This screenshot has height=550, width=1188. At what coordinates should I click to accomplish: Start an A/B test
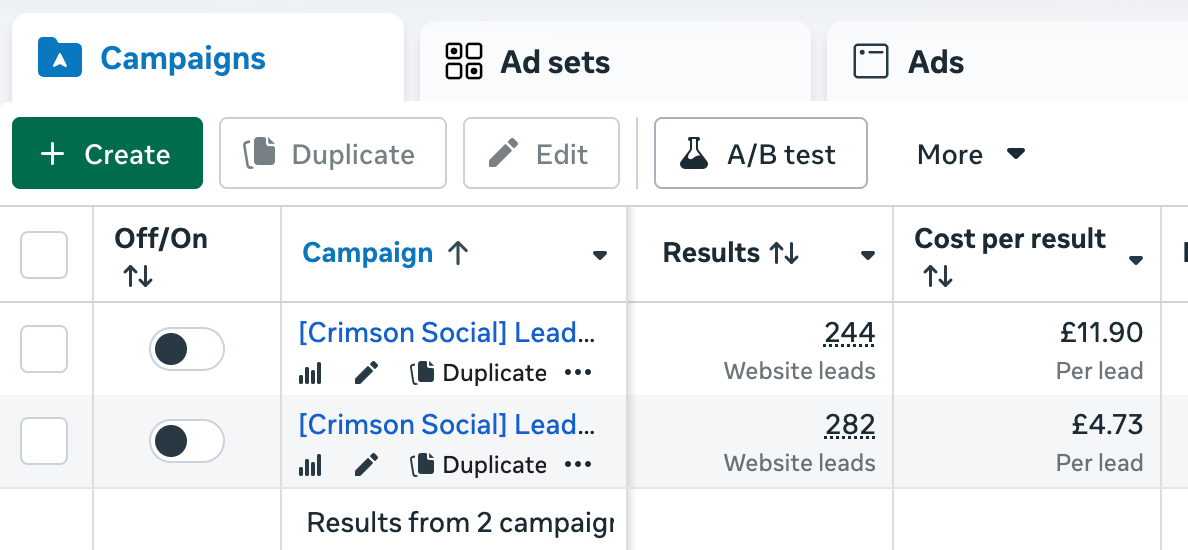coord(760,154)
